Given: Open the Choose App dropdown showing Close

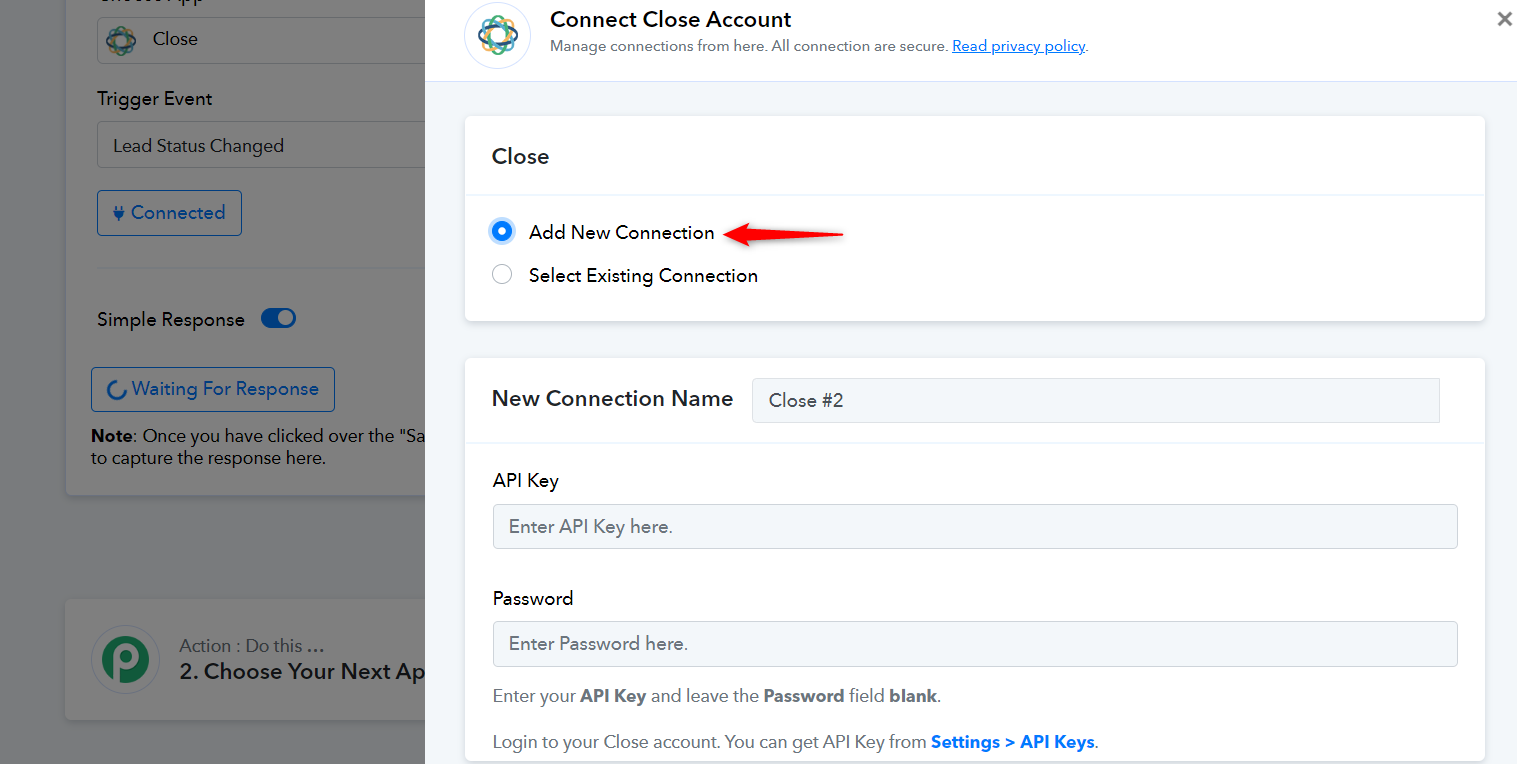Looking at the screenshot, I should click(x=261, y=40).
